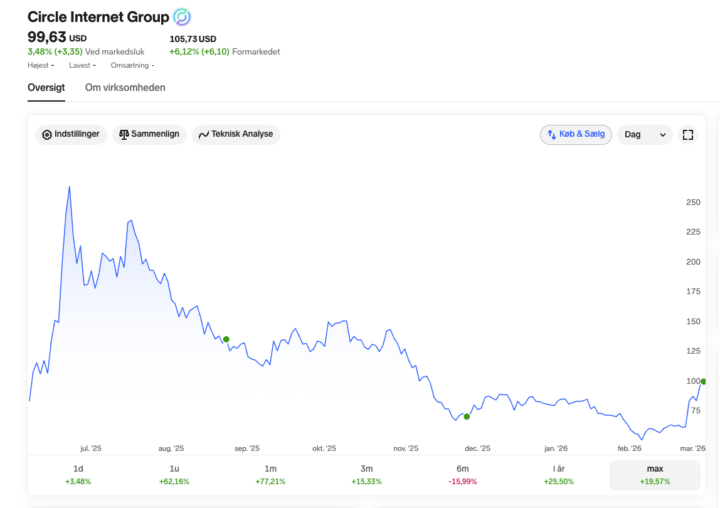Screen dimensions: 720x508
Task: Click the 99,63 USD price text
Action: click(x=57, y=37)
